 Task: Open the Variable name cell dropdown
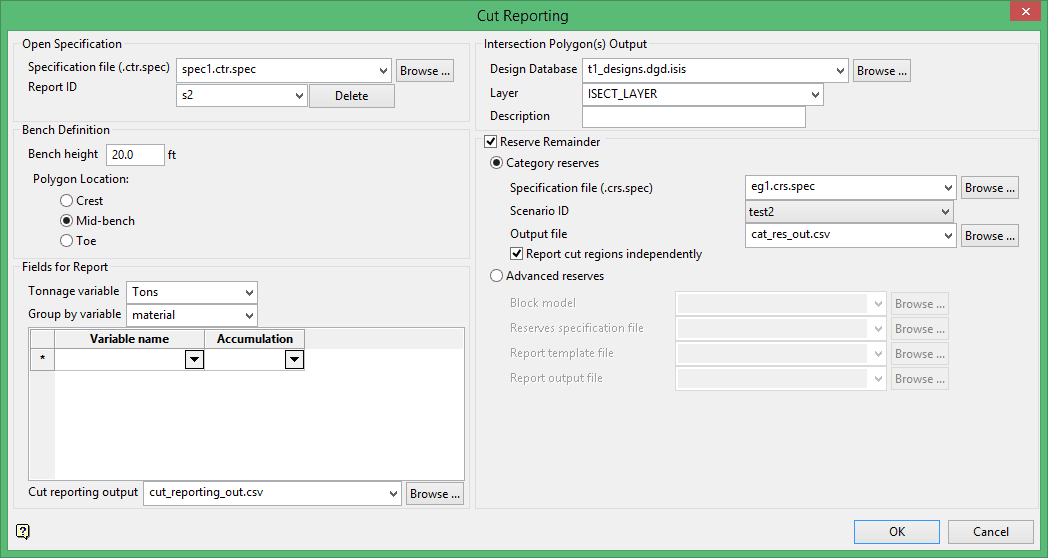tap(194, 360)
